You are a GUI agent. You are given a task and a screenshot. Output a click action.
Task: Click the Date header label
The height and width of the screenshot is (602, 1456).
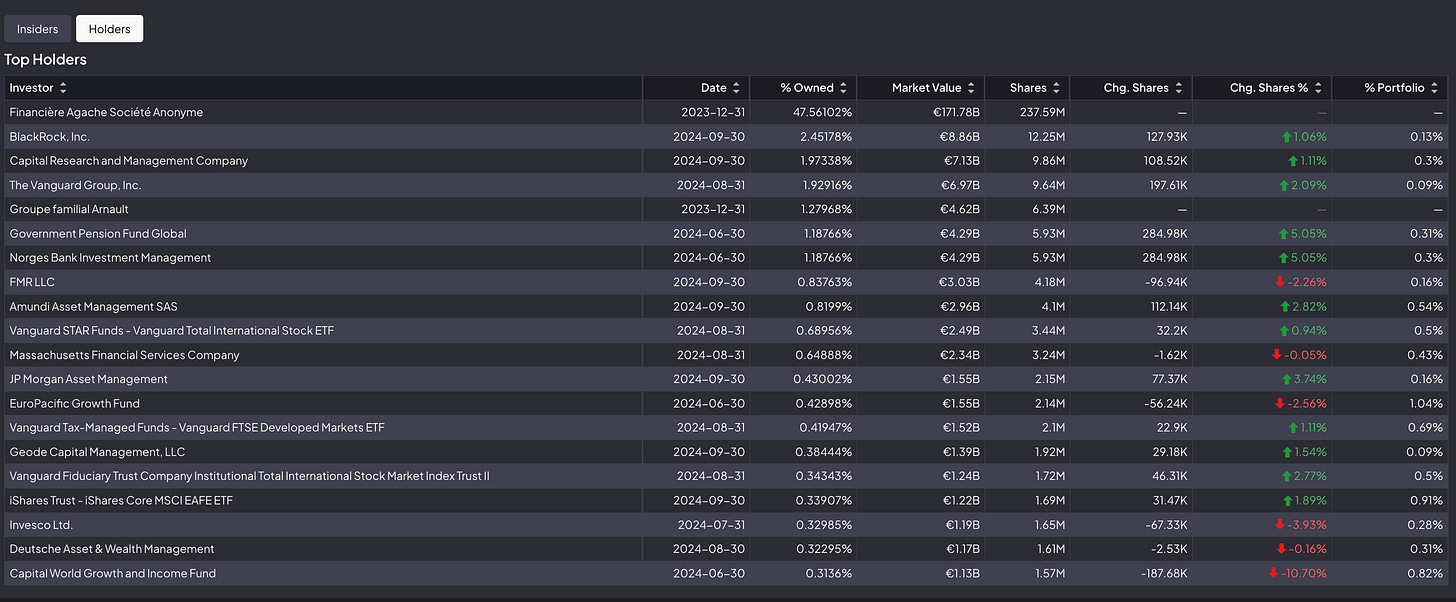pyautogui.click(x=714, y=88)
